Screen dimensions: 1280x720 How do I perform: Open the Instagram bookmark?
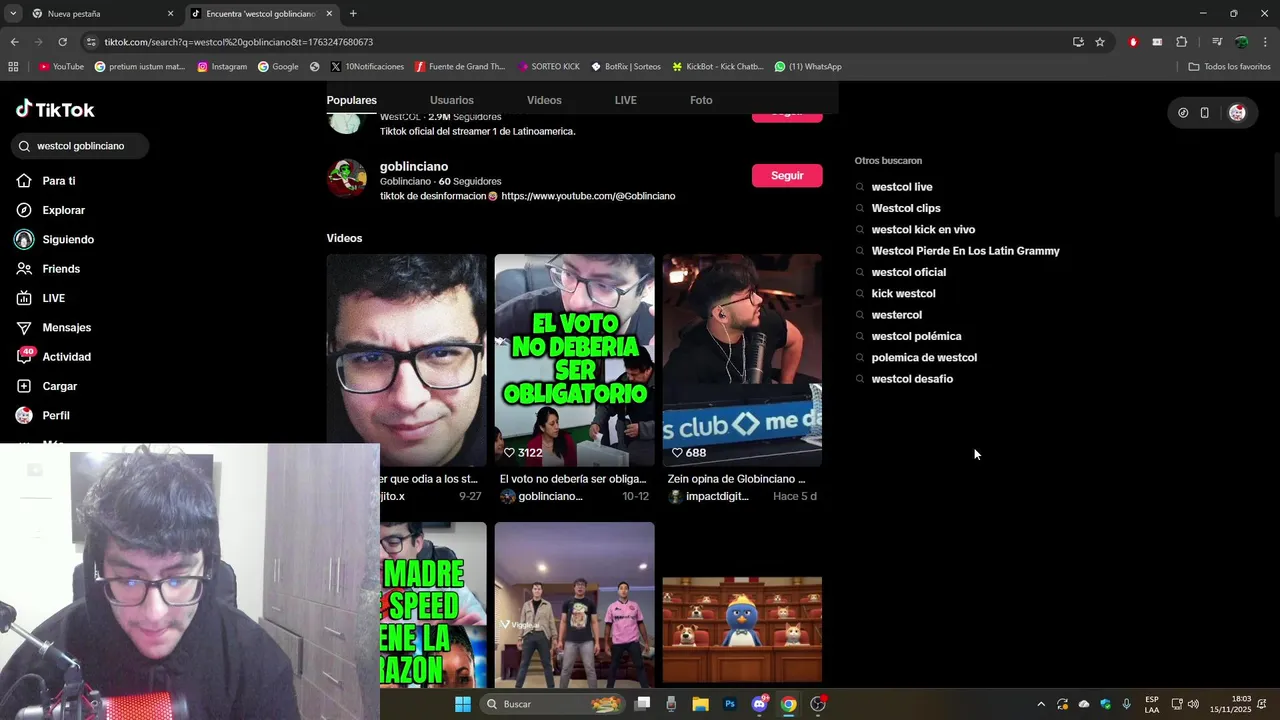tap(222, 67)
